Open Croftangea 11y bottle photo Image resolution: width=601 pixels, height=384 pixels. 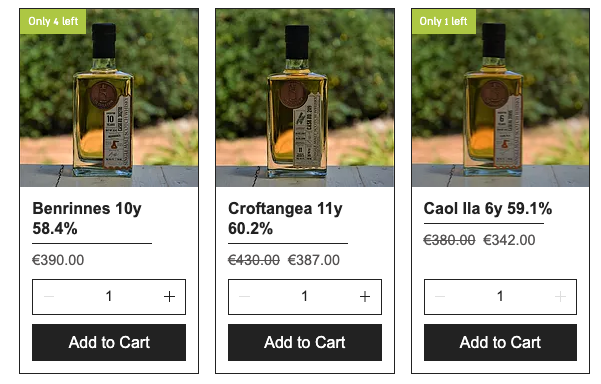tap(305, 98)
